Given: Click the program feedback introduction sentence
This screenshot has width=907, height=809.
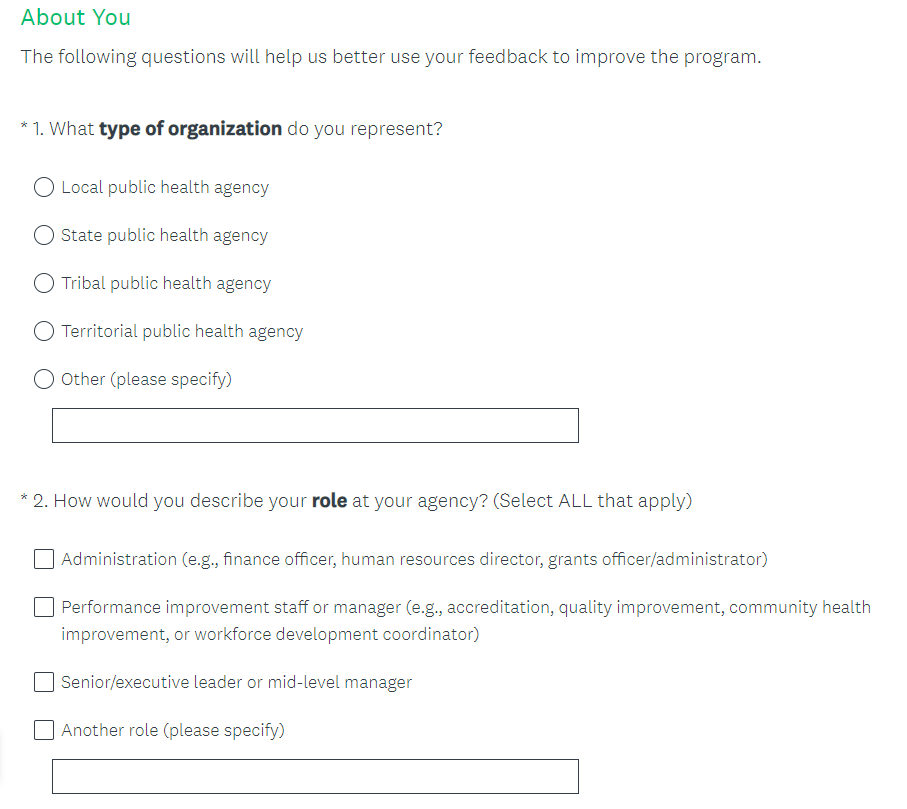Looking at the screenshot, I should [x=391, y=56].
